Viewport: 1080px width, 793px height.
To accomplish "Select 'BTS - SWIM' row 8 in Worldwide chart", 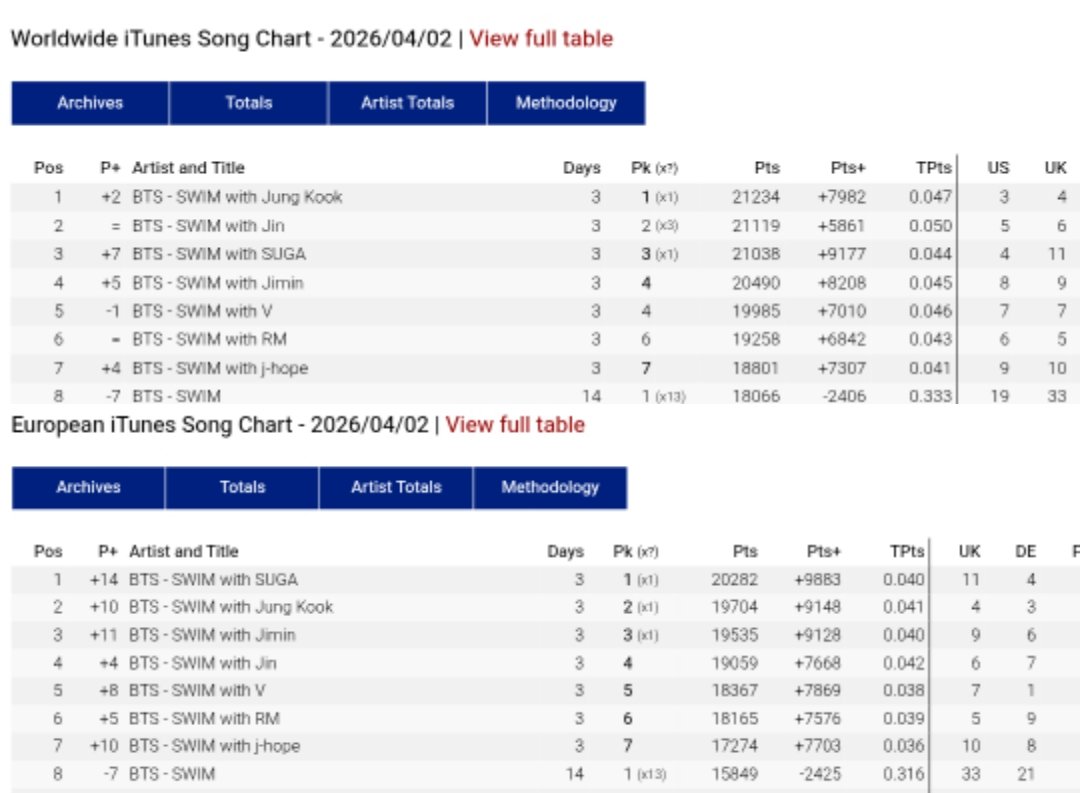I will point(176,396).
